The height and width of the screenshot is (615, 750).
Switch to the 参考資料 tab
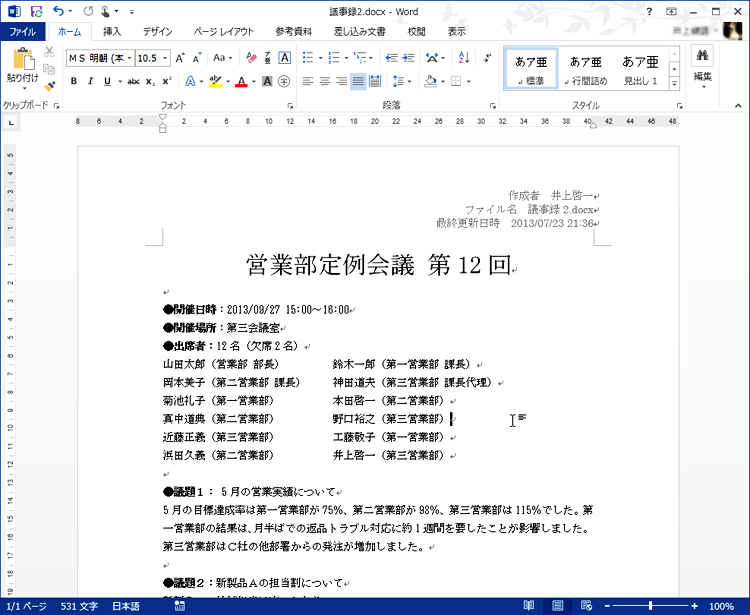(294, 32)
